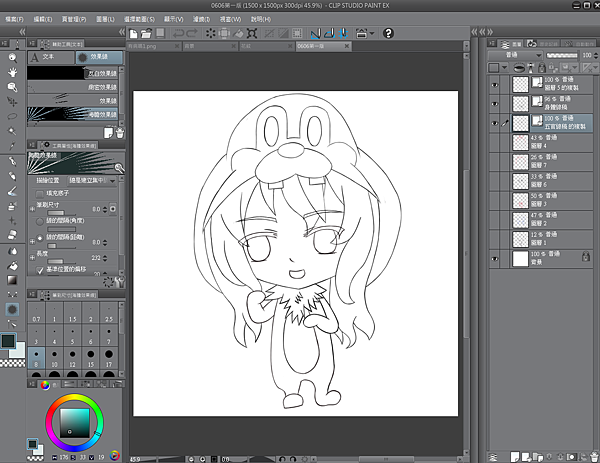Select the hand move tool
Viewport: 600px width, 463px height.
click(x=12, y=72)
